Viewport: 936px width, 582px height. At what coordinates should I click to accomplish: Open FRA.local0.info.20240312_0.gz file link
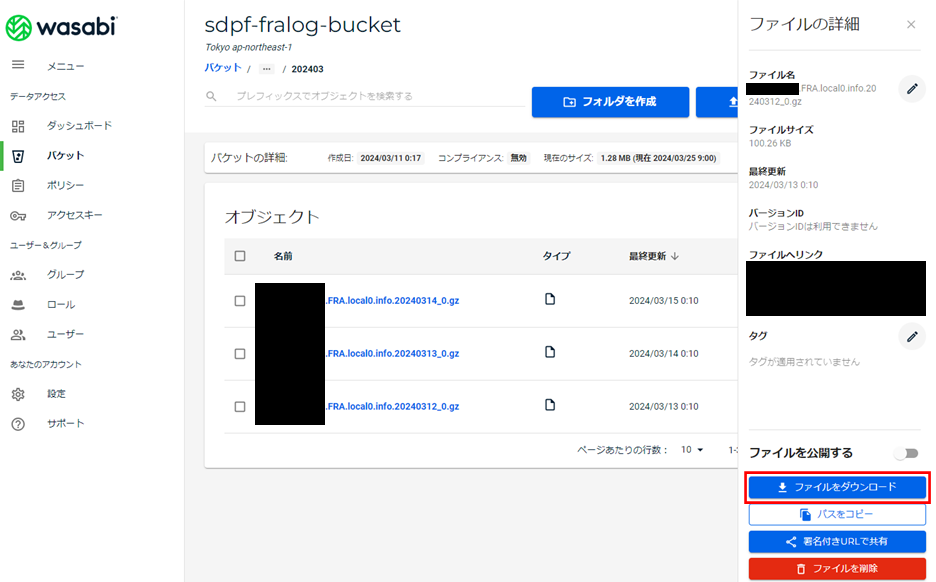[x=392, y=407]
